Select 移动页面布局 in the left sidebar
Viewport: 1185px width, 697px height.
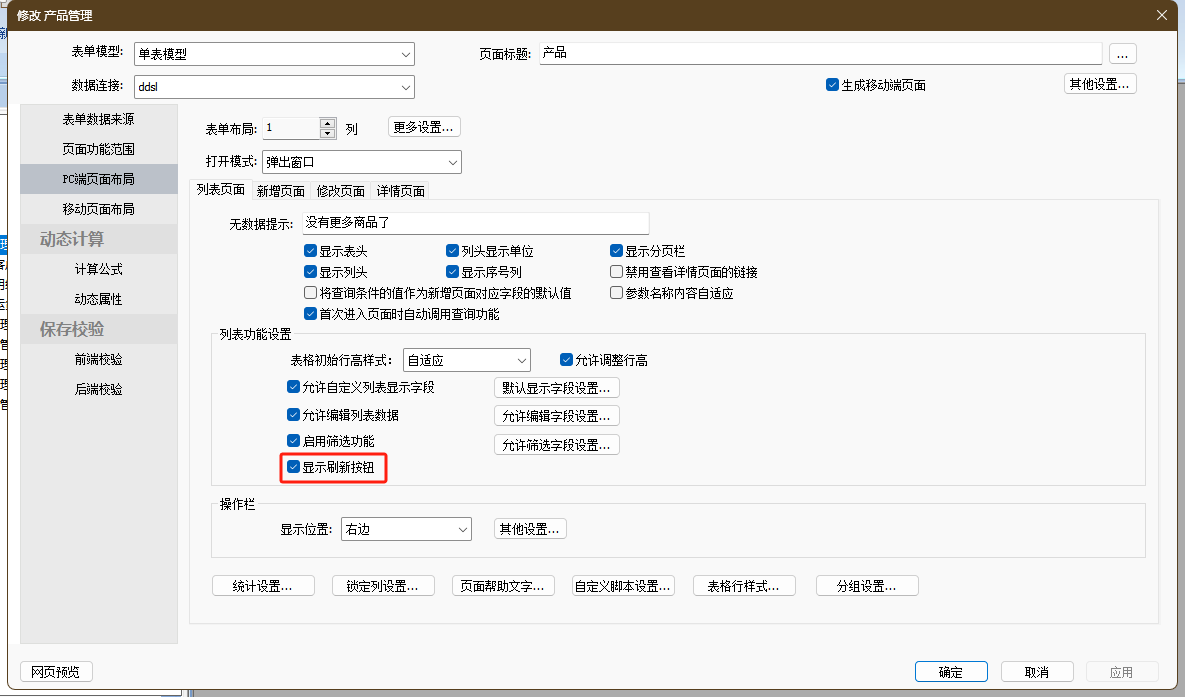click(98, 209)
